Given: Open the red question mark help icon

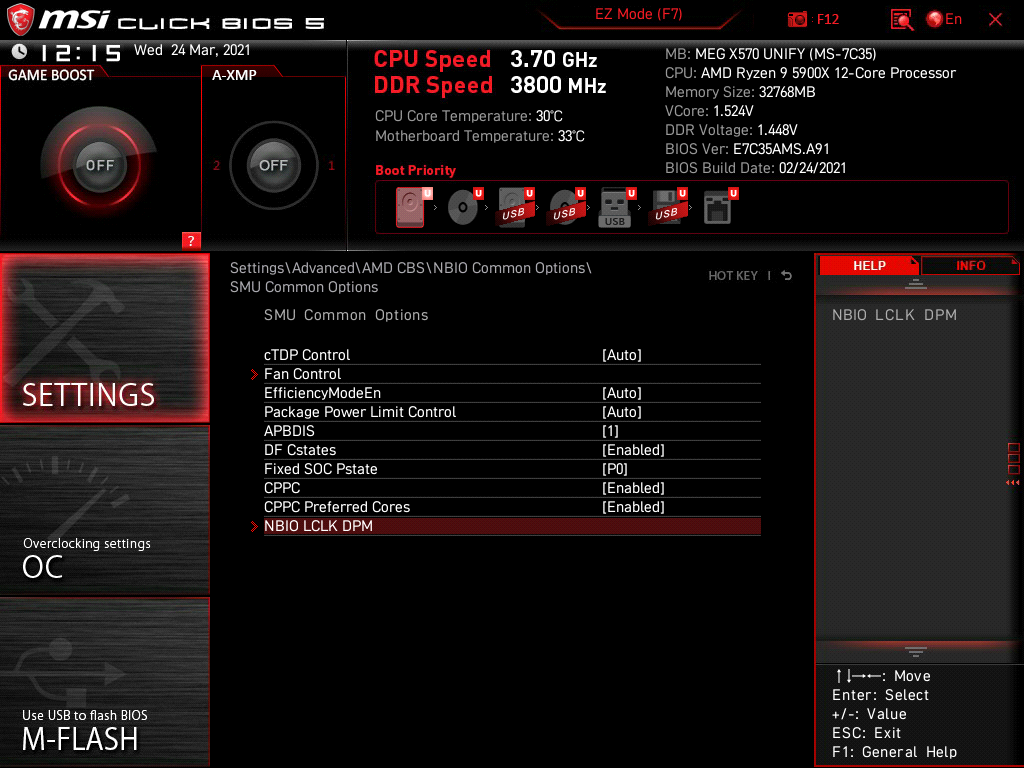Looking at the screenshot, I should tap(191, 241).
